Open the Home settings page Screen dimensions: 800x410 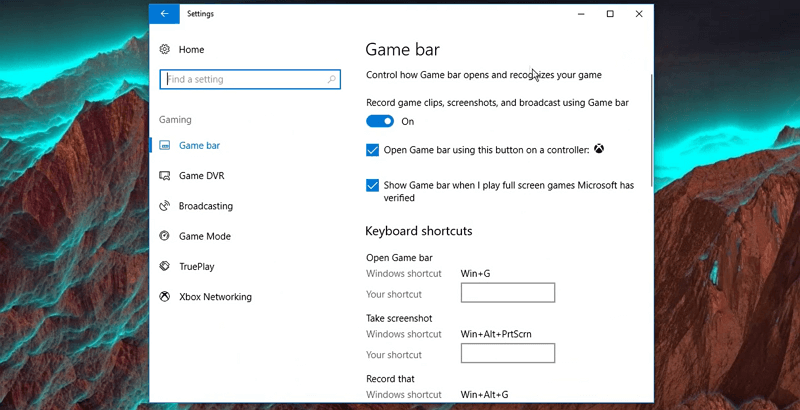191,49
